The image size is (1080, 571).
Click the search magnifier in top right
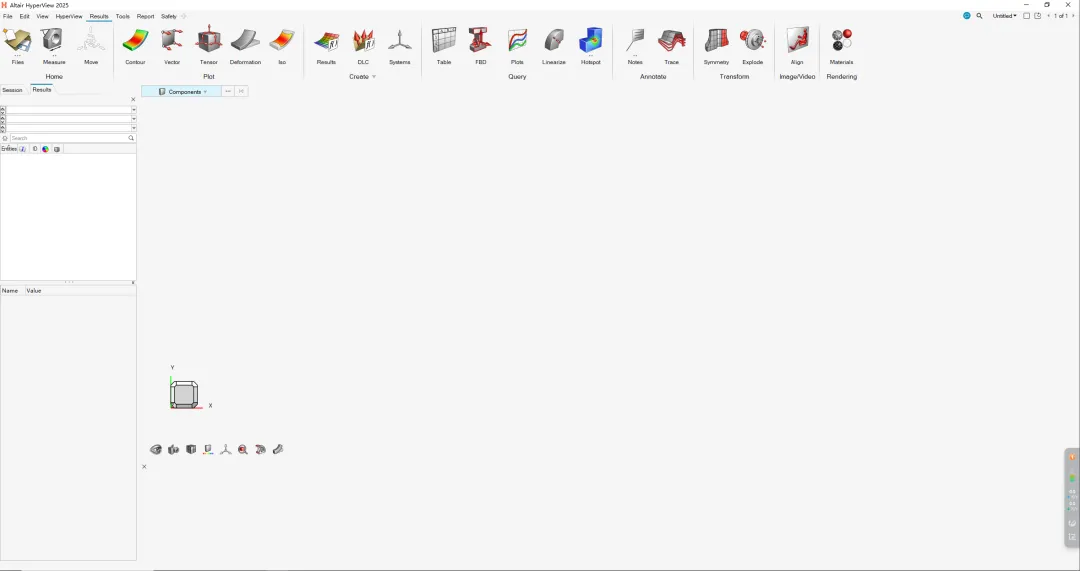click(x=979, y=16)
